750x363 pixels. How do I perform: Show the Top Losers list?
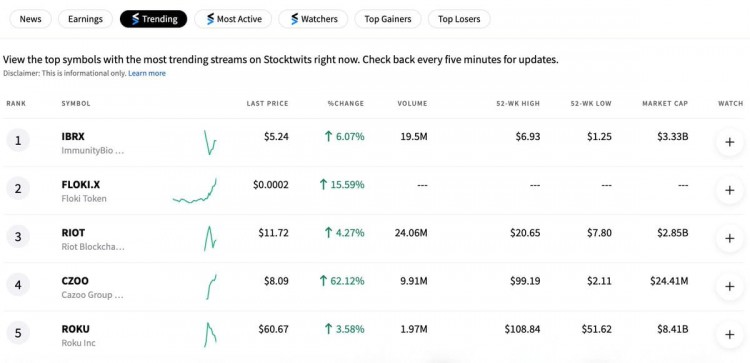click(459, 19)
